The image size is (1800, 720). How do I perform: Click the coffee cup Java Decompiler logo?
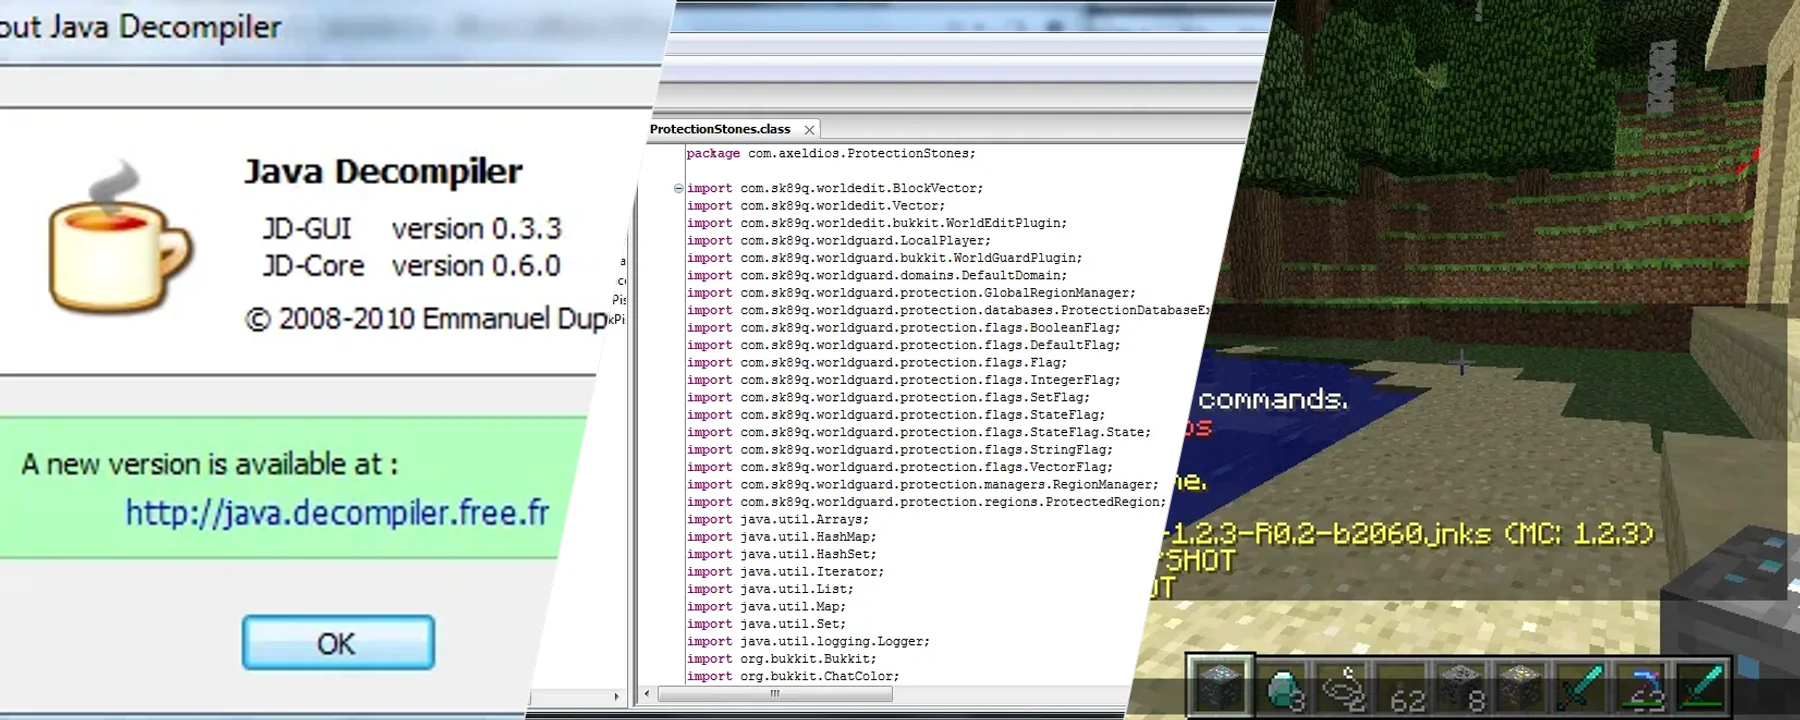click(119, 238)
